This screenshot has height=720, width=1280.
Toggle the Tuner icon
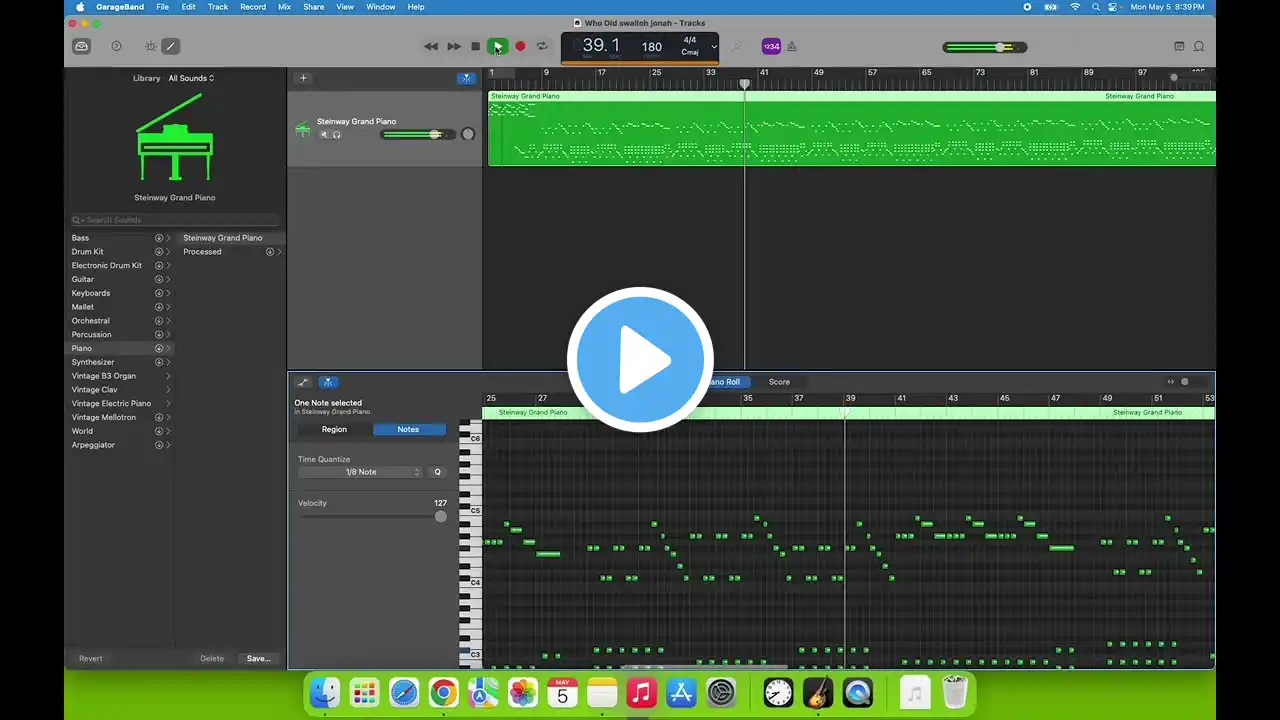click(x=737, y=46)
